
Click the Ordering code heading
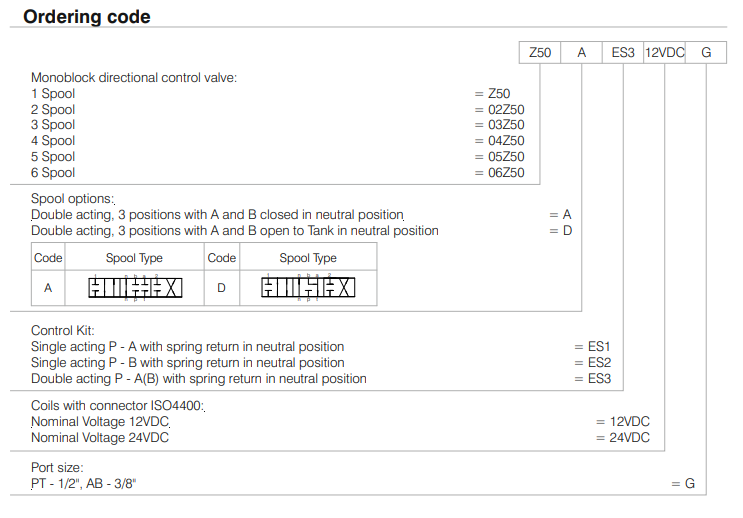tap(87, 17)
